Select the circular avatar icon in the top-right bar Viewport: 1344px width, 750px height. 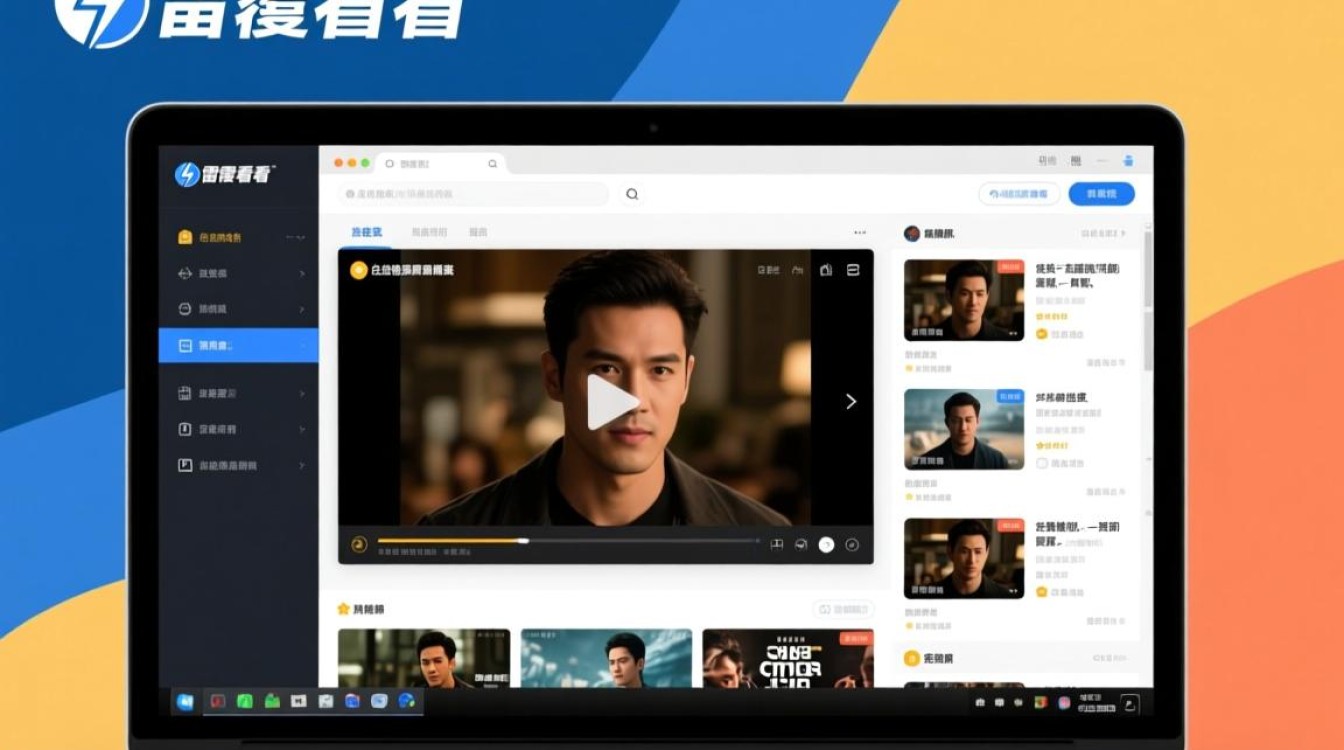click(1129, 160)
